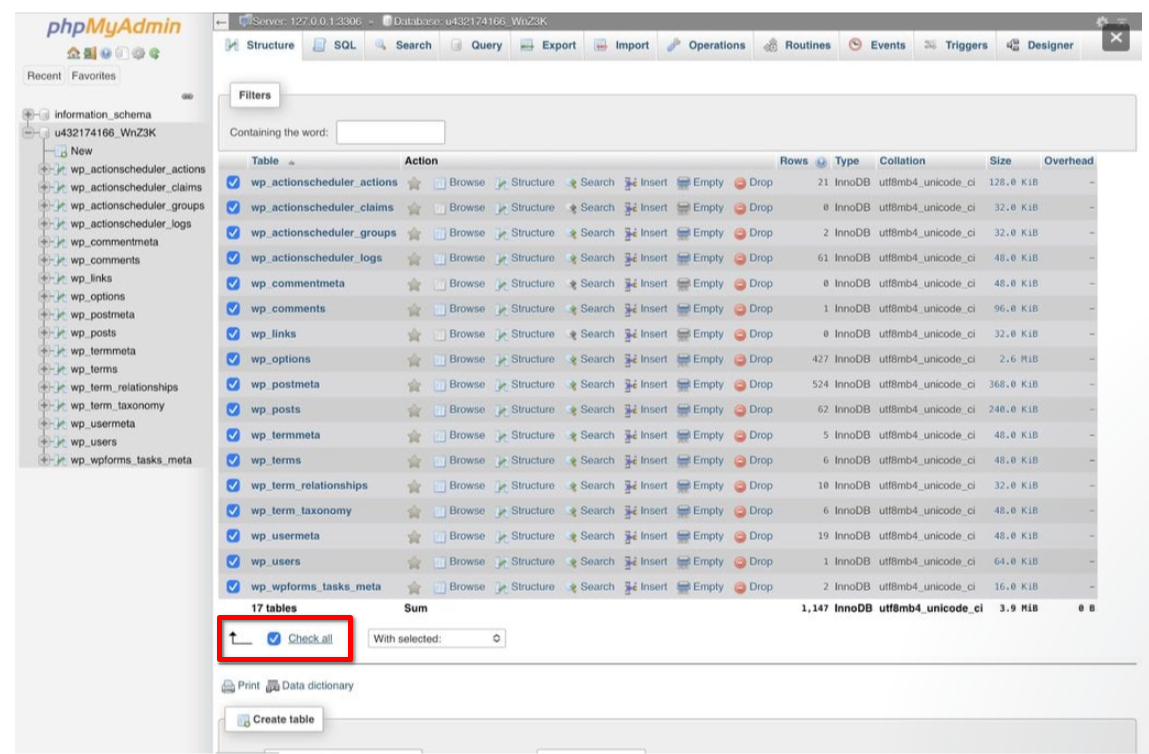1149x754 pixels.
Task: Uncheck the wp_commentmeta row checkbox
Action: click(233, 284)
